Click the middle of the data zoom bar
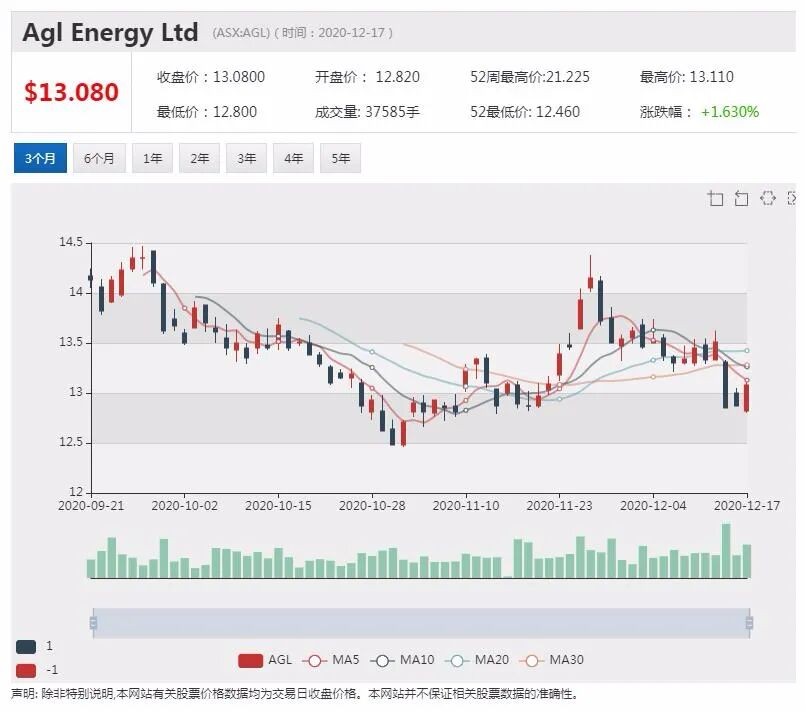Screen dimensions: 805x711 click(x=421, y=623)
